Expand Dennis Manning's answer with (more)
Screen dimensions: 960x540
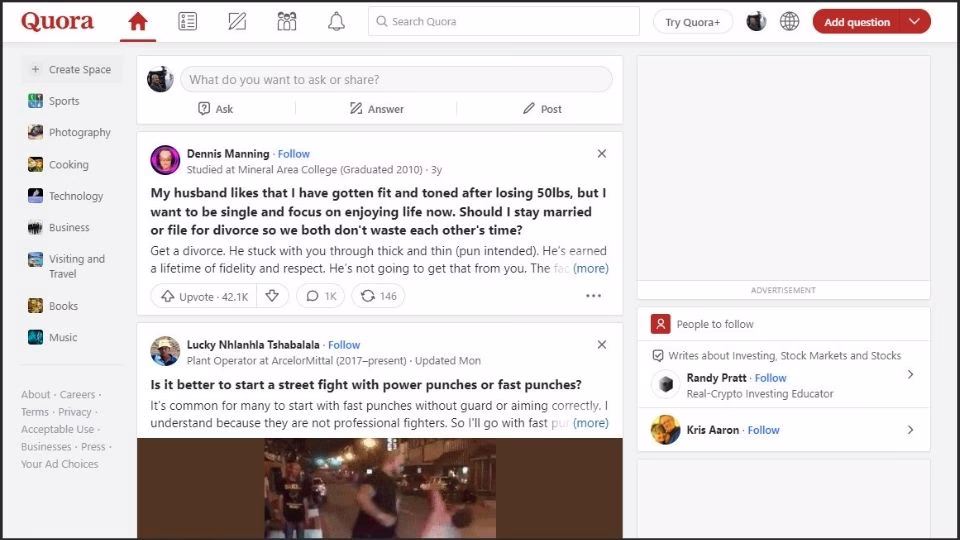tap(590, 268)
